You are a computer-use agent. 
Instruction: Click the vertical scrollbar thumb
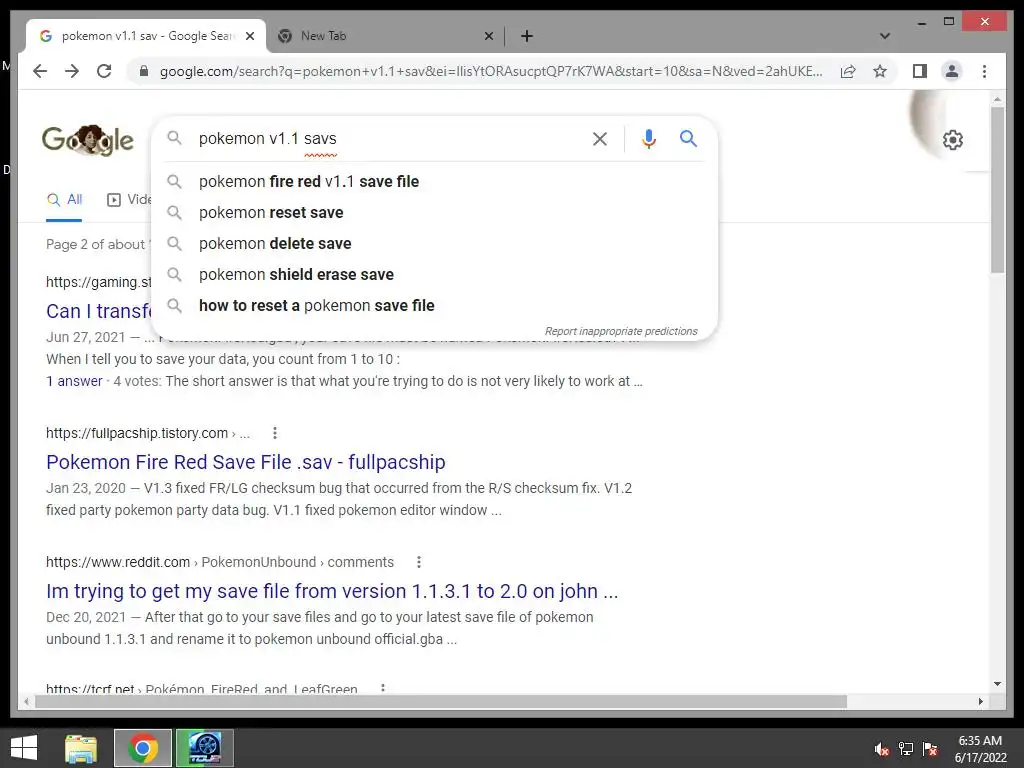coord(997,189)
